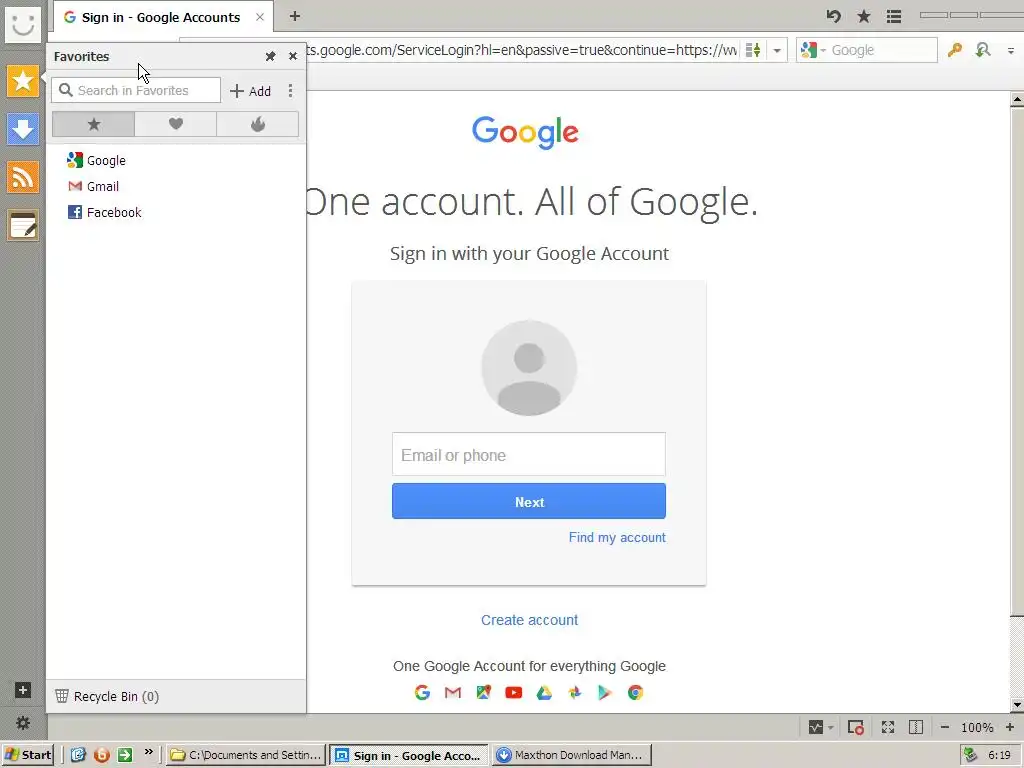1024x768 pixels.
Task: Zoom in with the plus button
Action: (1010, 727)
